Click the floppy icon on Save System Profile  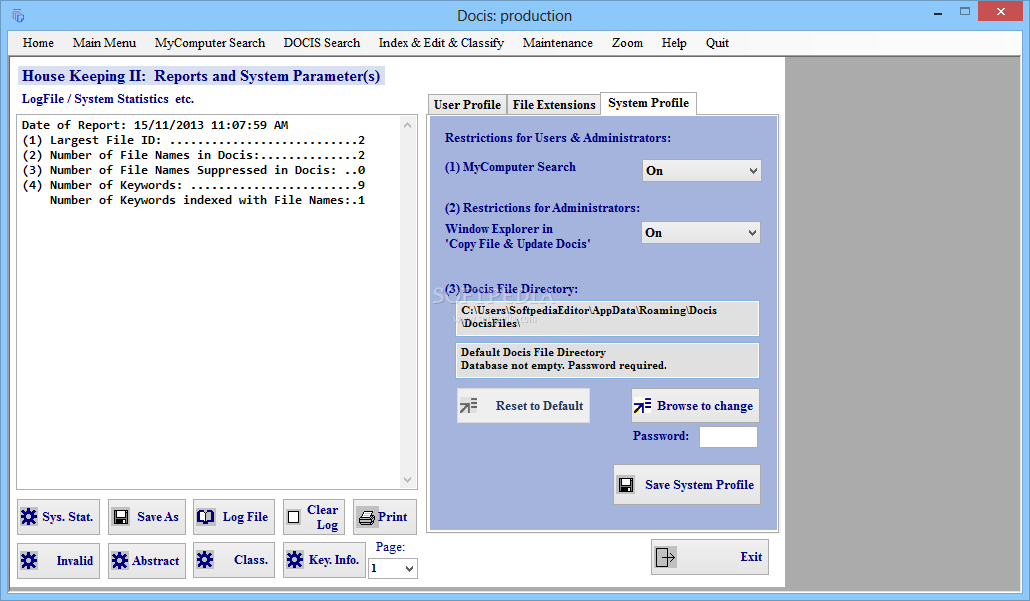[x=626, y=485]
